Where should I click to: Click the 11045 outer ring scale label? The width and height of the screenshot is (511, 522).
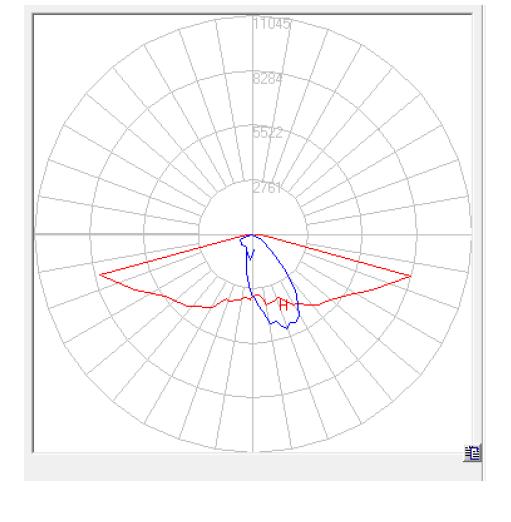(272, 24)
